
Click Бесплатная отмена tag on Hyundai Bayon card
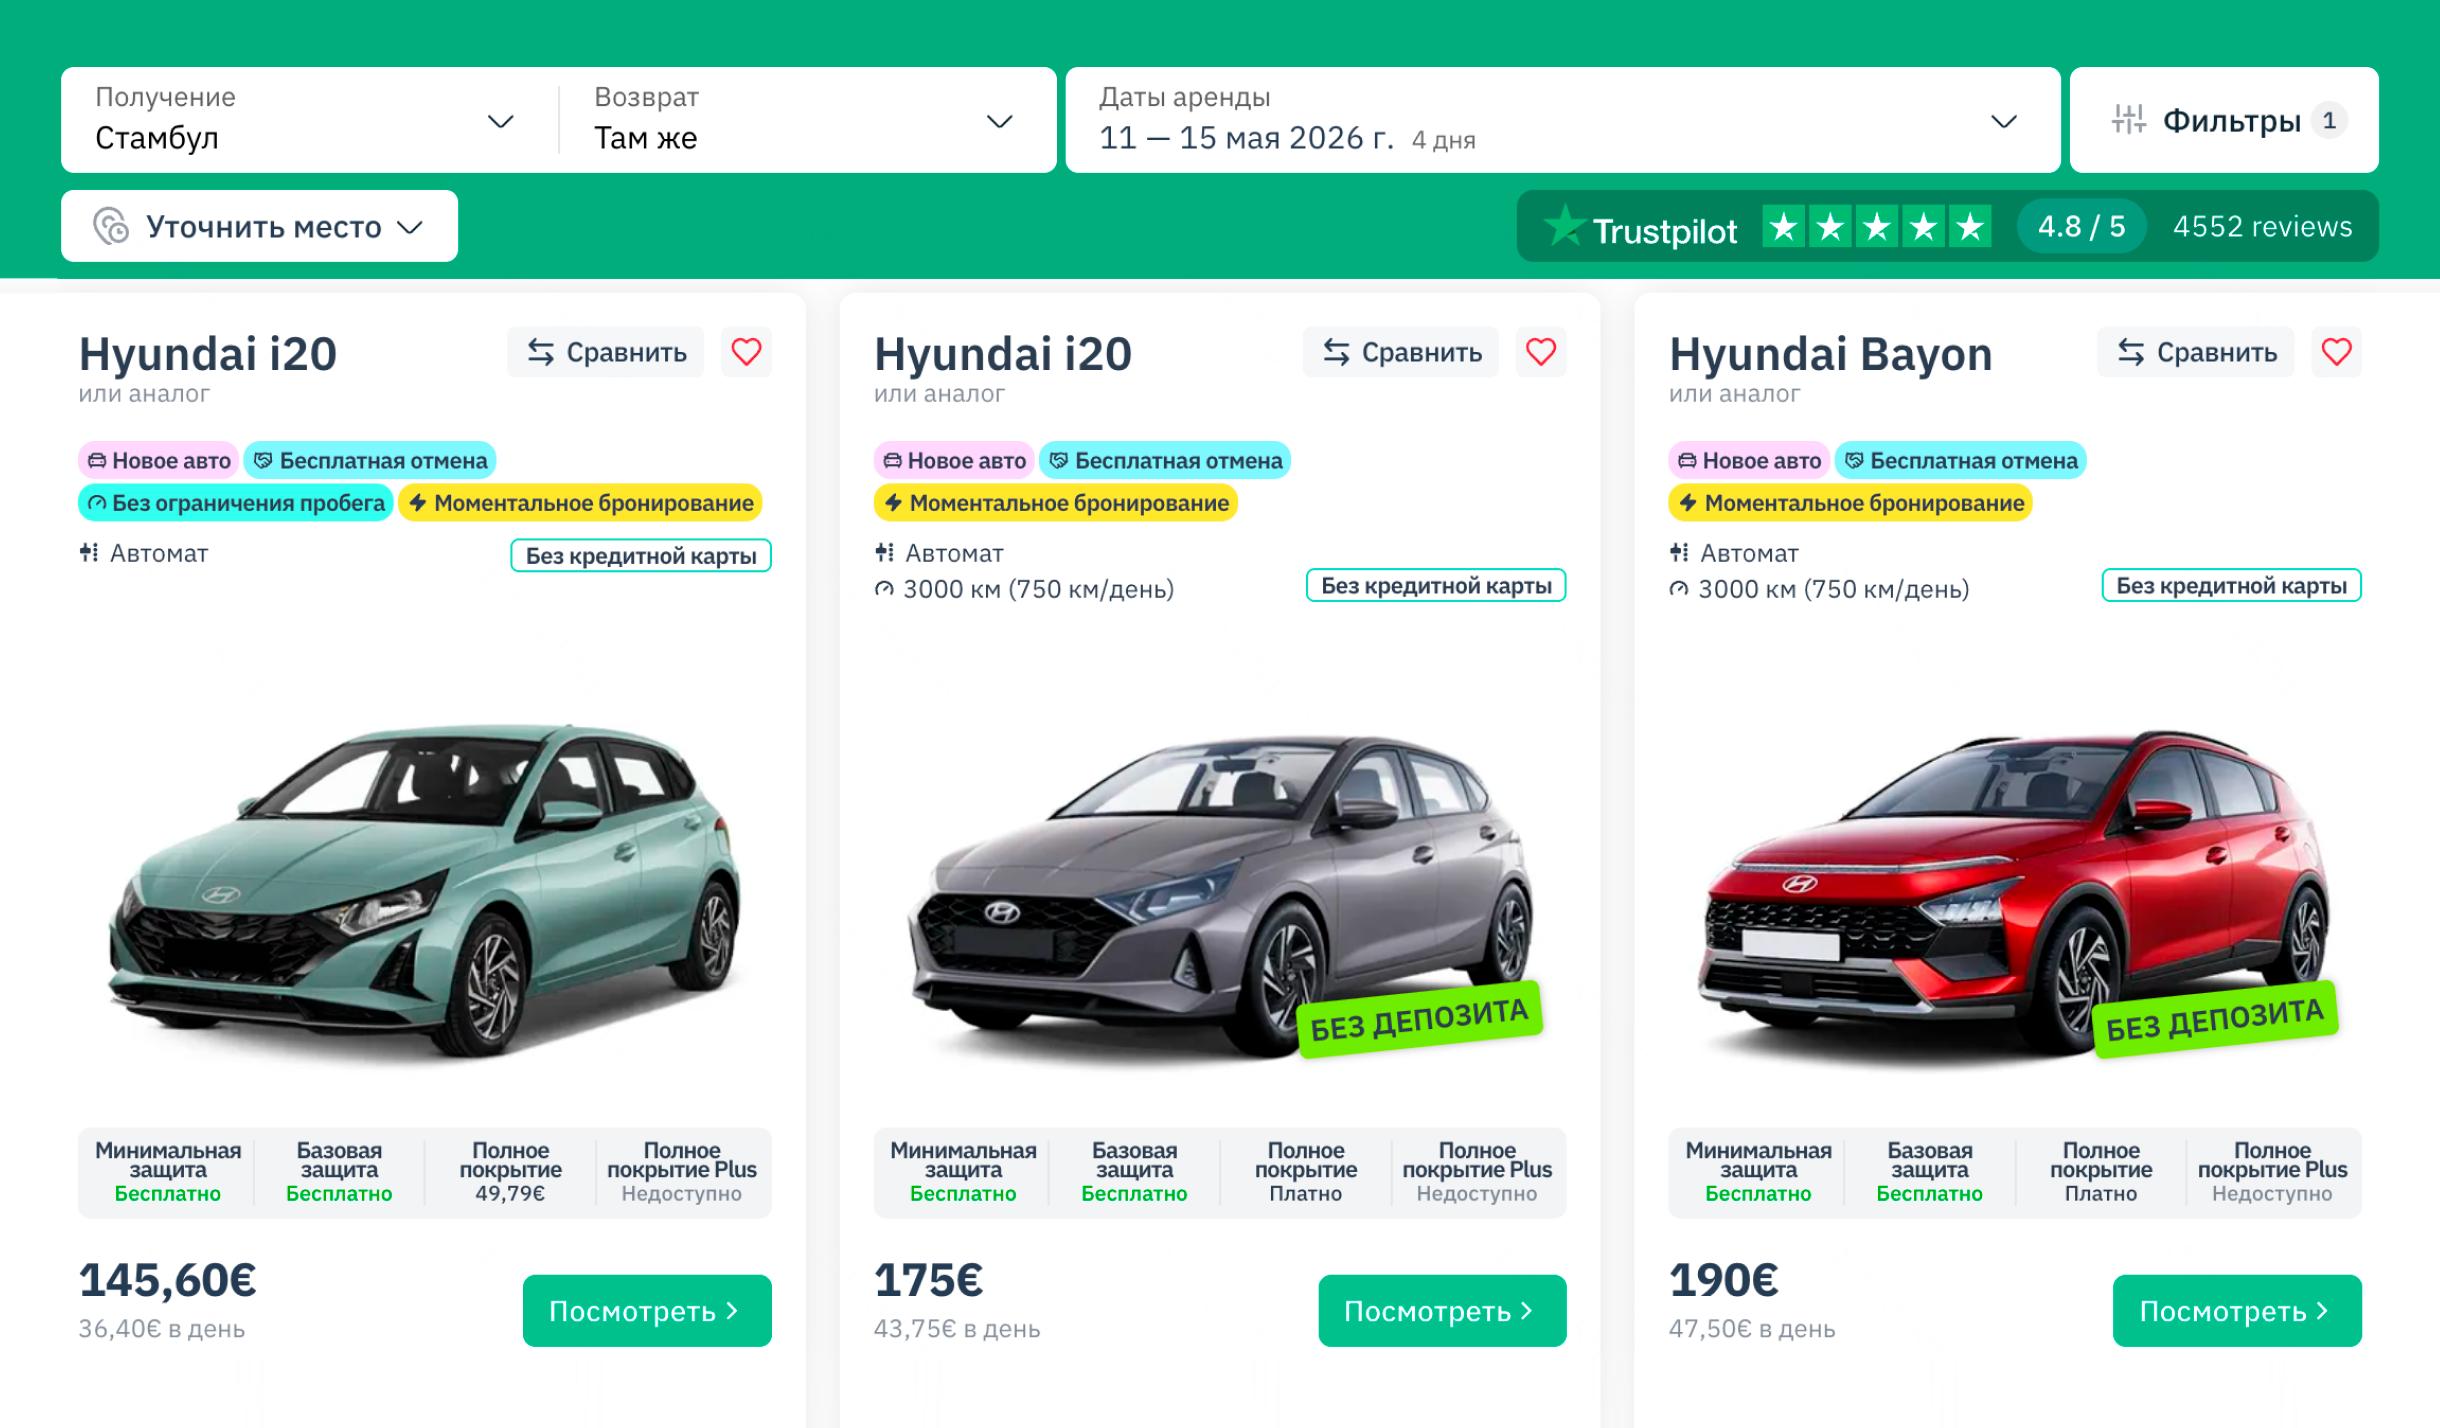point(1960,460)
